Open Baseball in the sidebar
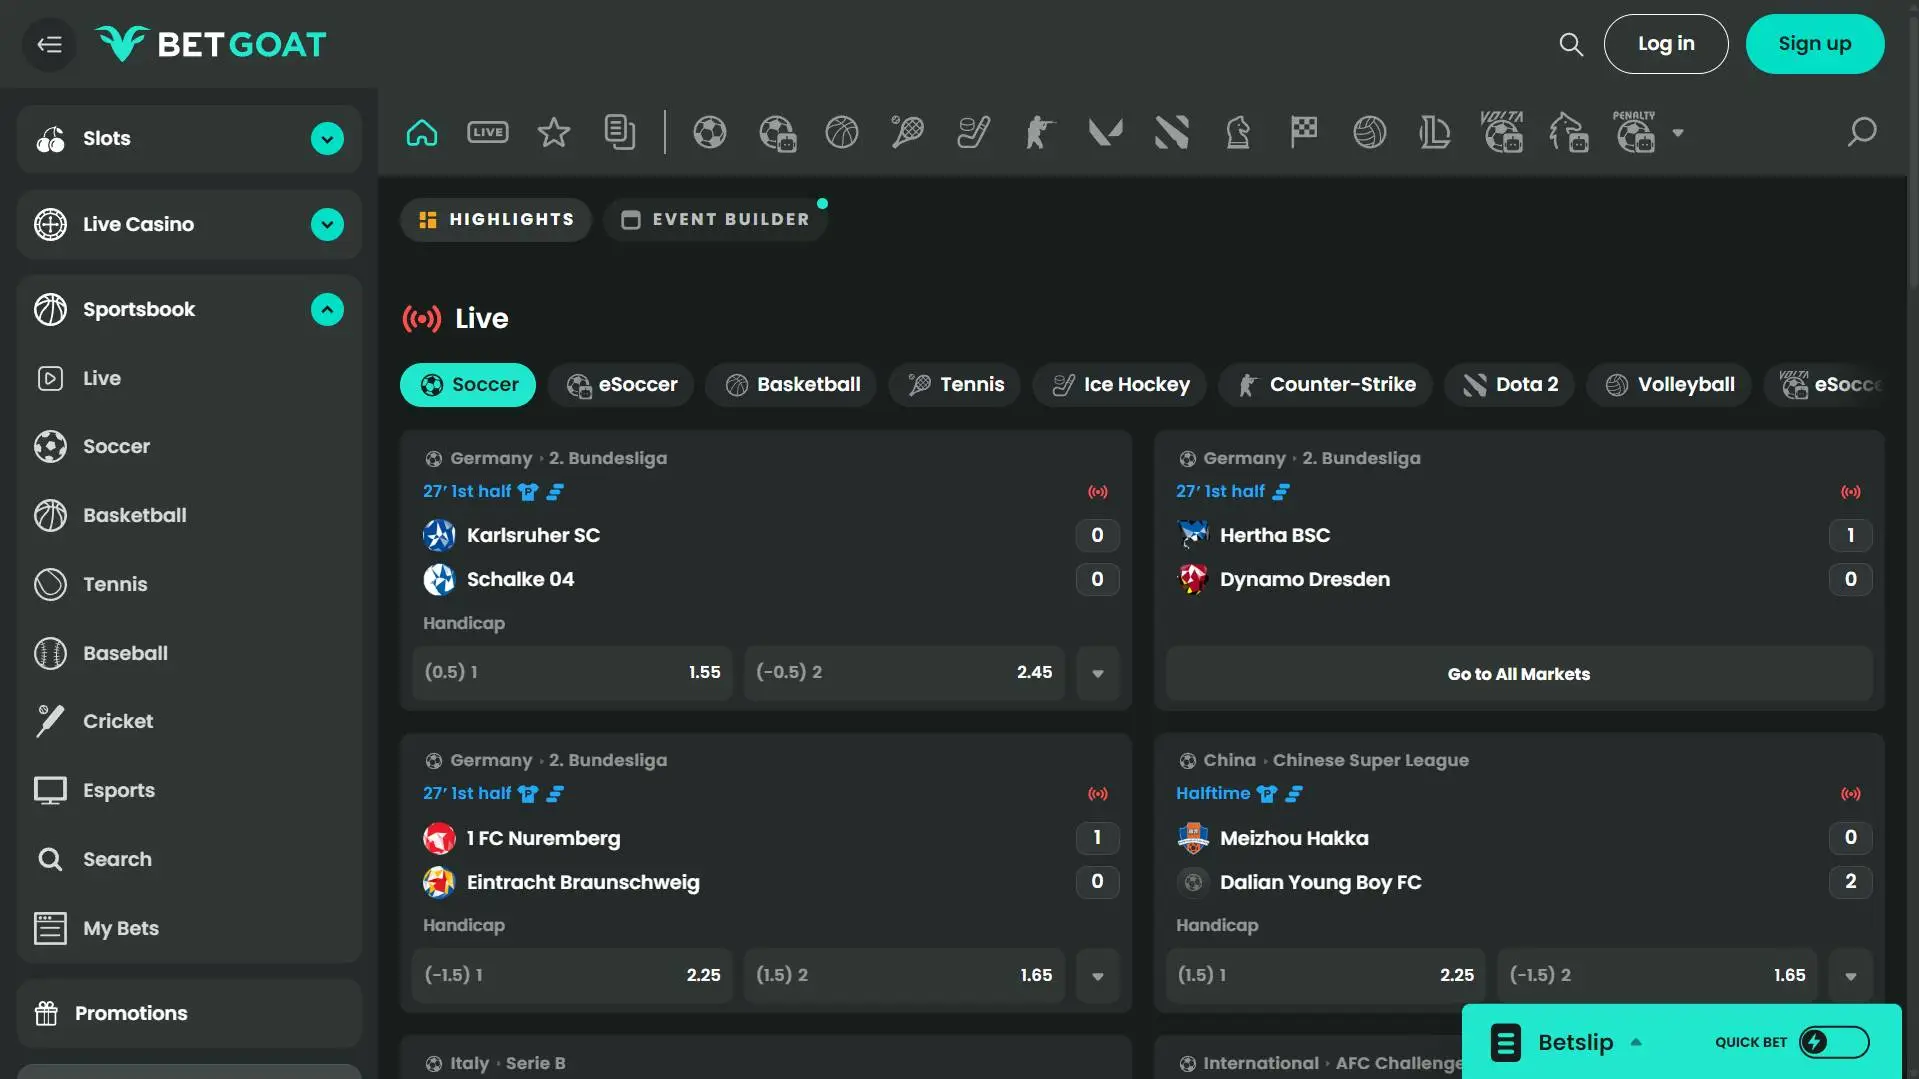Viewport: 1919px width, 1079px height. pos(189,654)
